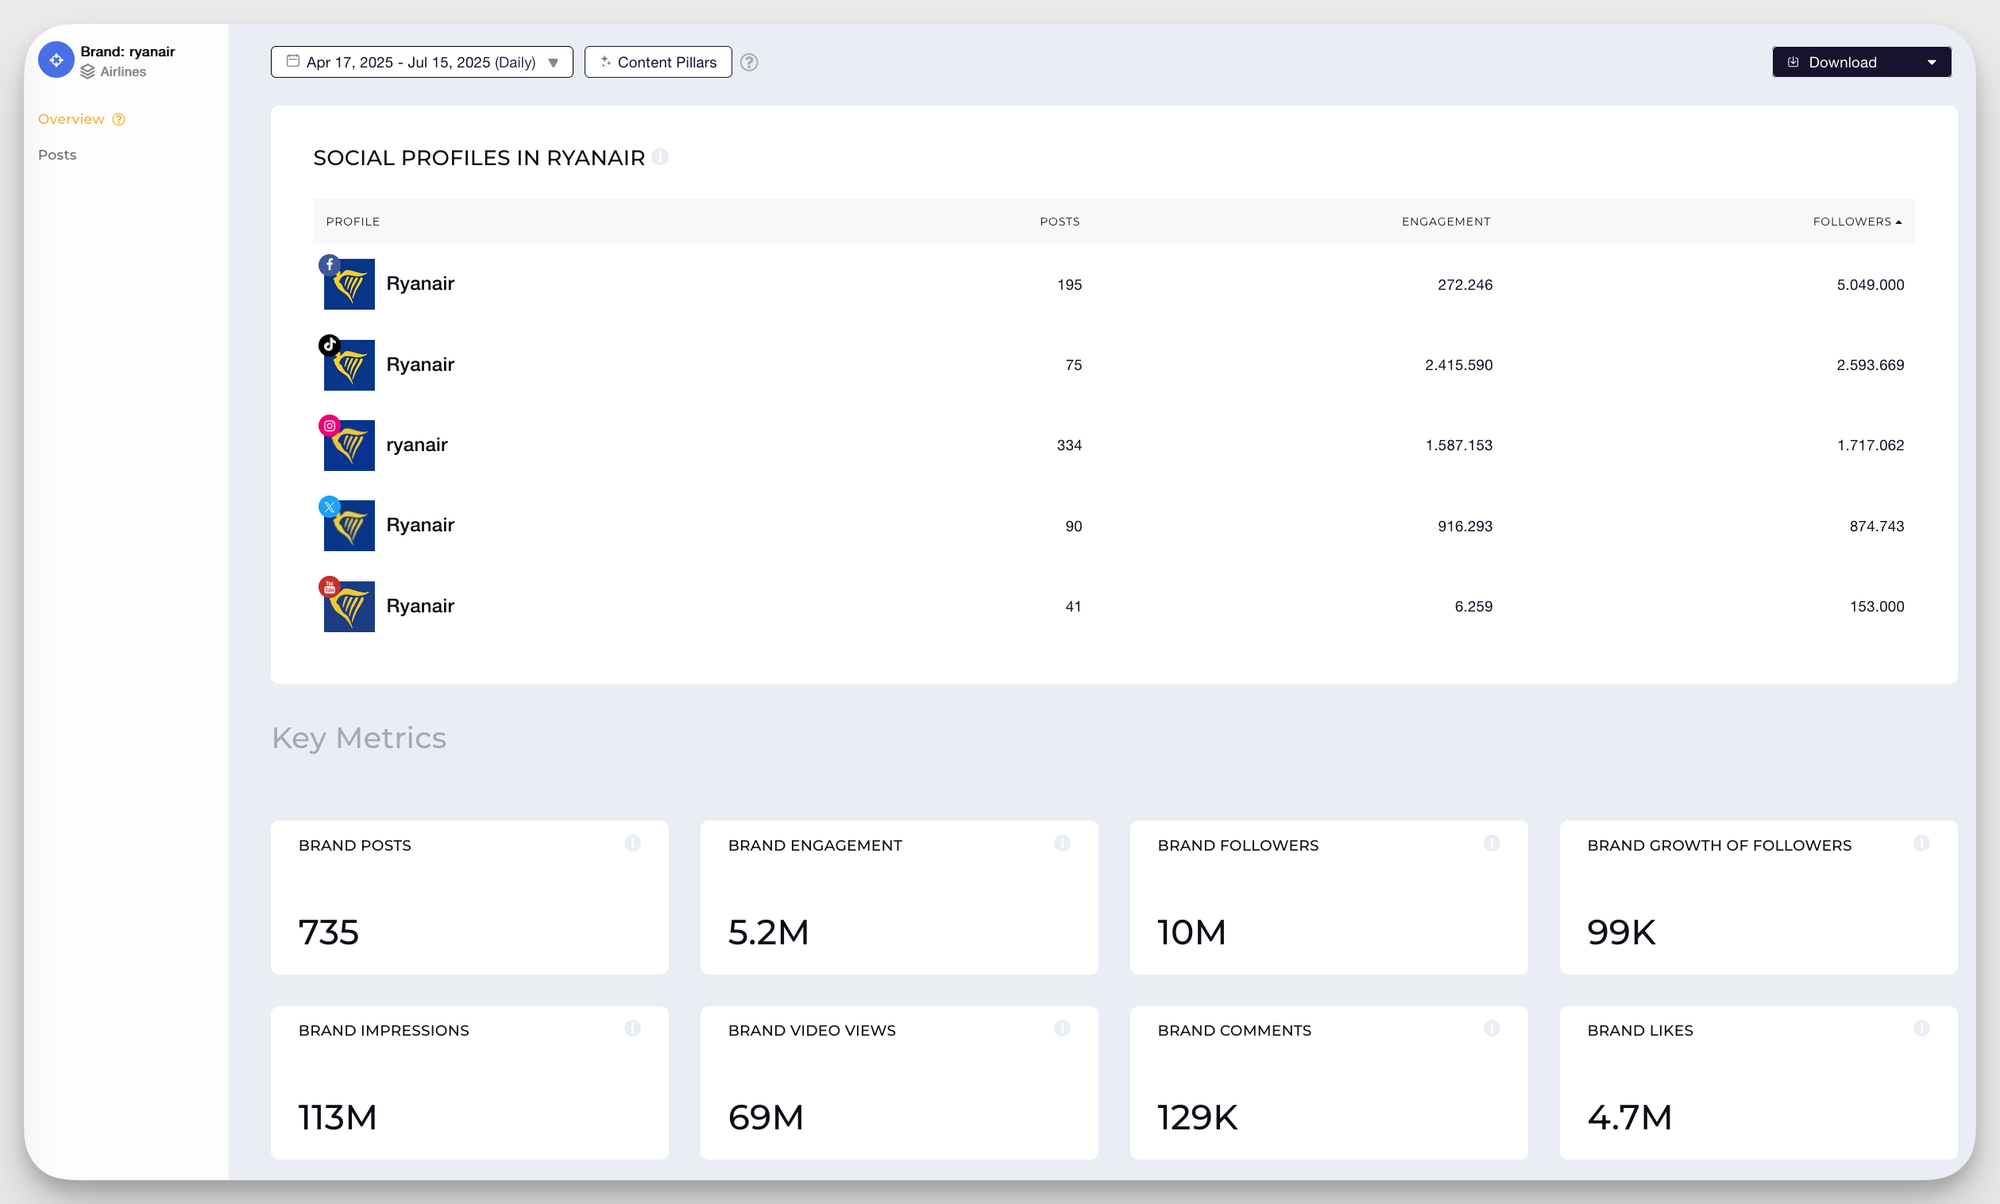This screenshot has width=2000, height=1204.
Task: Click the Instagram posts count 334
Action: click(x=1069, y=445)
